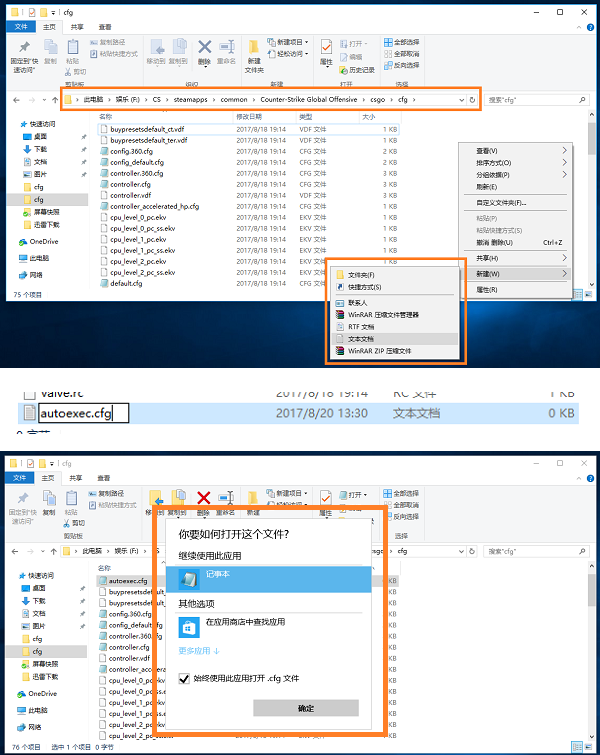Click the Store icon for finding apps
Image resolution: width=600 pixels, height=755 pixels.
pos(188,627)
